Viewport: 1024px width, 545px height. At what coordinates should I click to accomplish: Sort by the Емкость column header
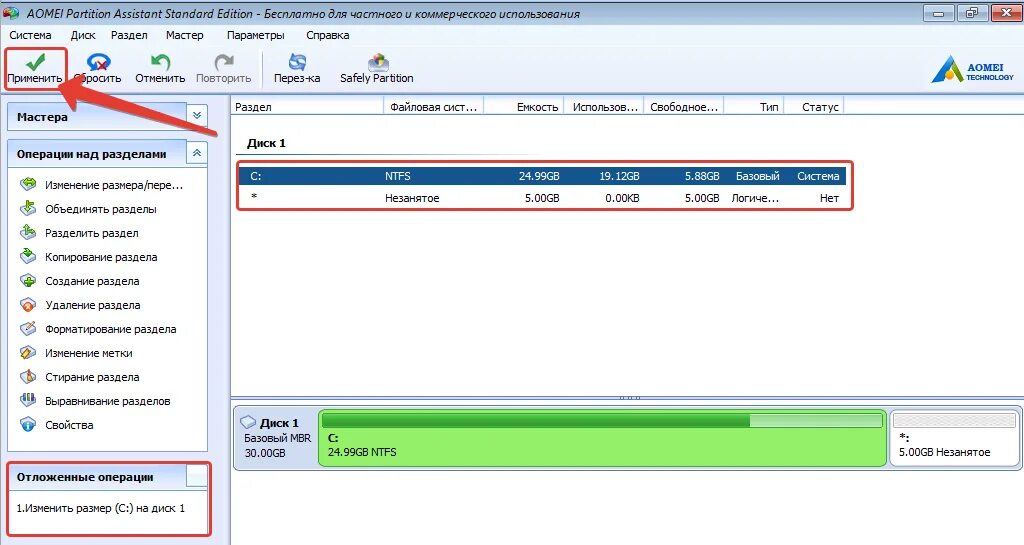pyautogui.click(x=524, y=107)
